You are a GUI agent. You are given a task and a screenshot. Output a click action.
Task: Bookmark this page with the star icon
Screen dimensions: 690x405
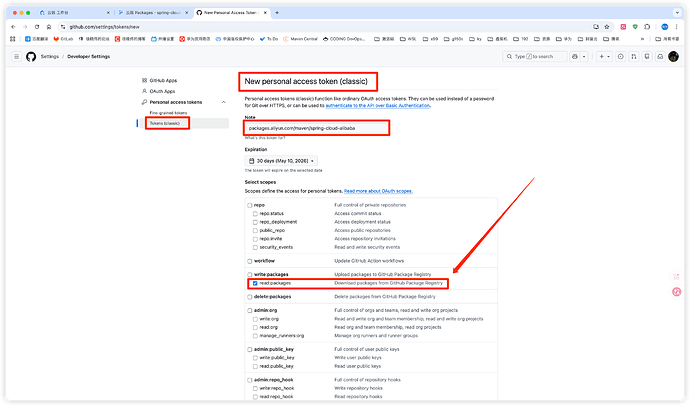(607, 27)
